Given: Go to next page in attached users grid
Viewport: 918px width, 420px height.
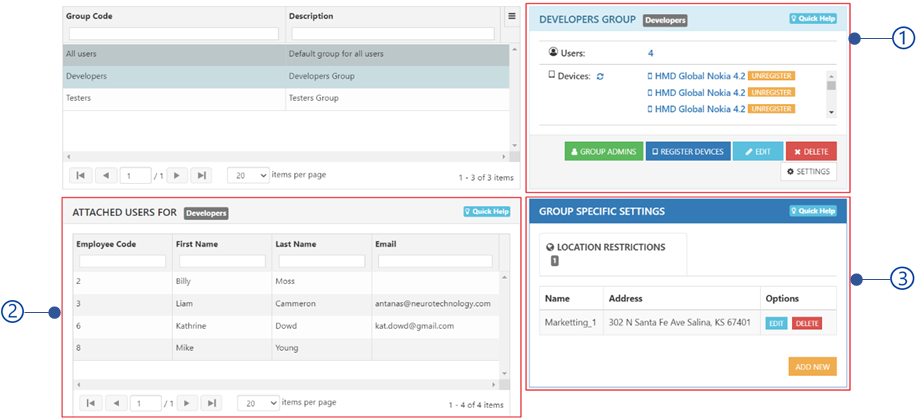Looking at the screenshot, I should (187, 403).
